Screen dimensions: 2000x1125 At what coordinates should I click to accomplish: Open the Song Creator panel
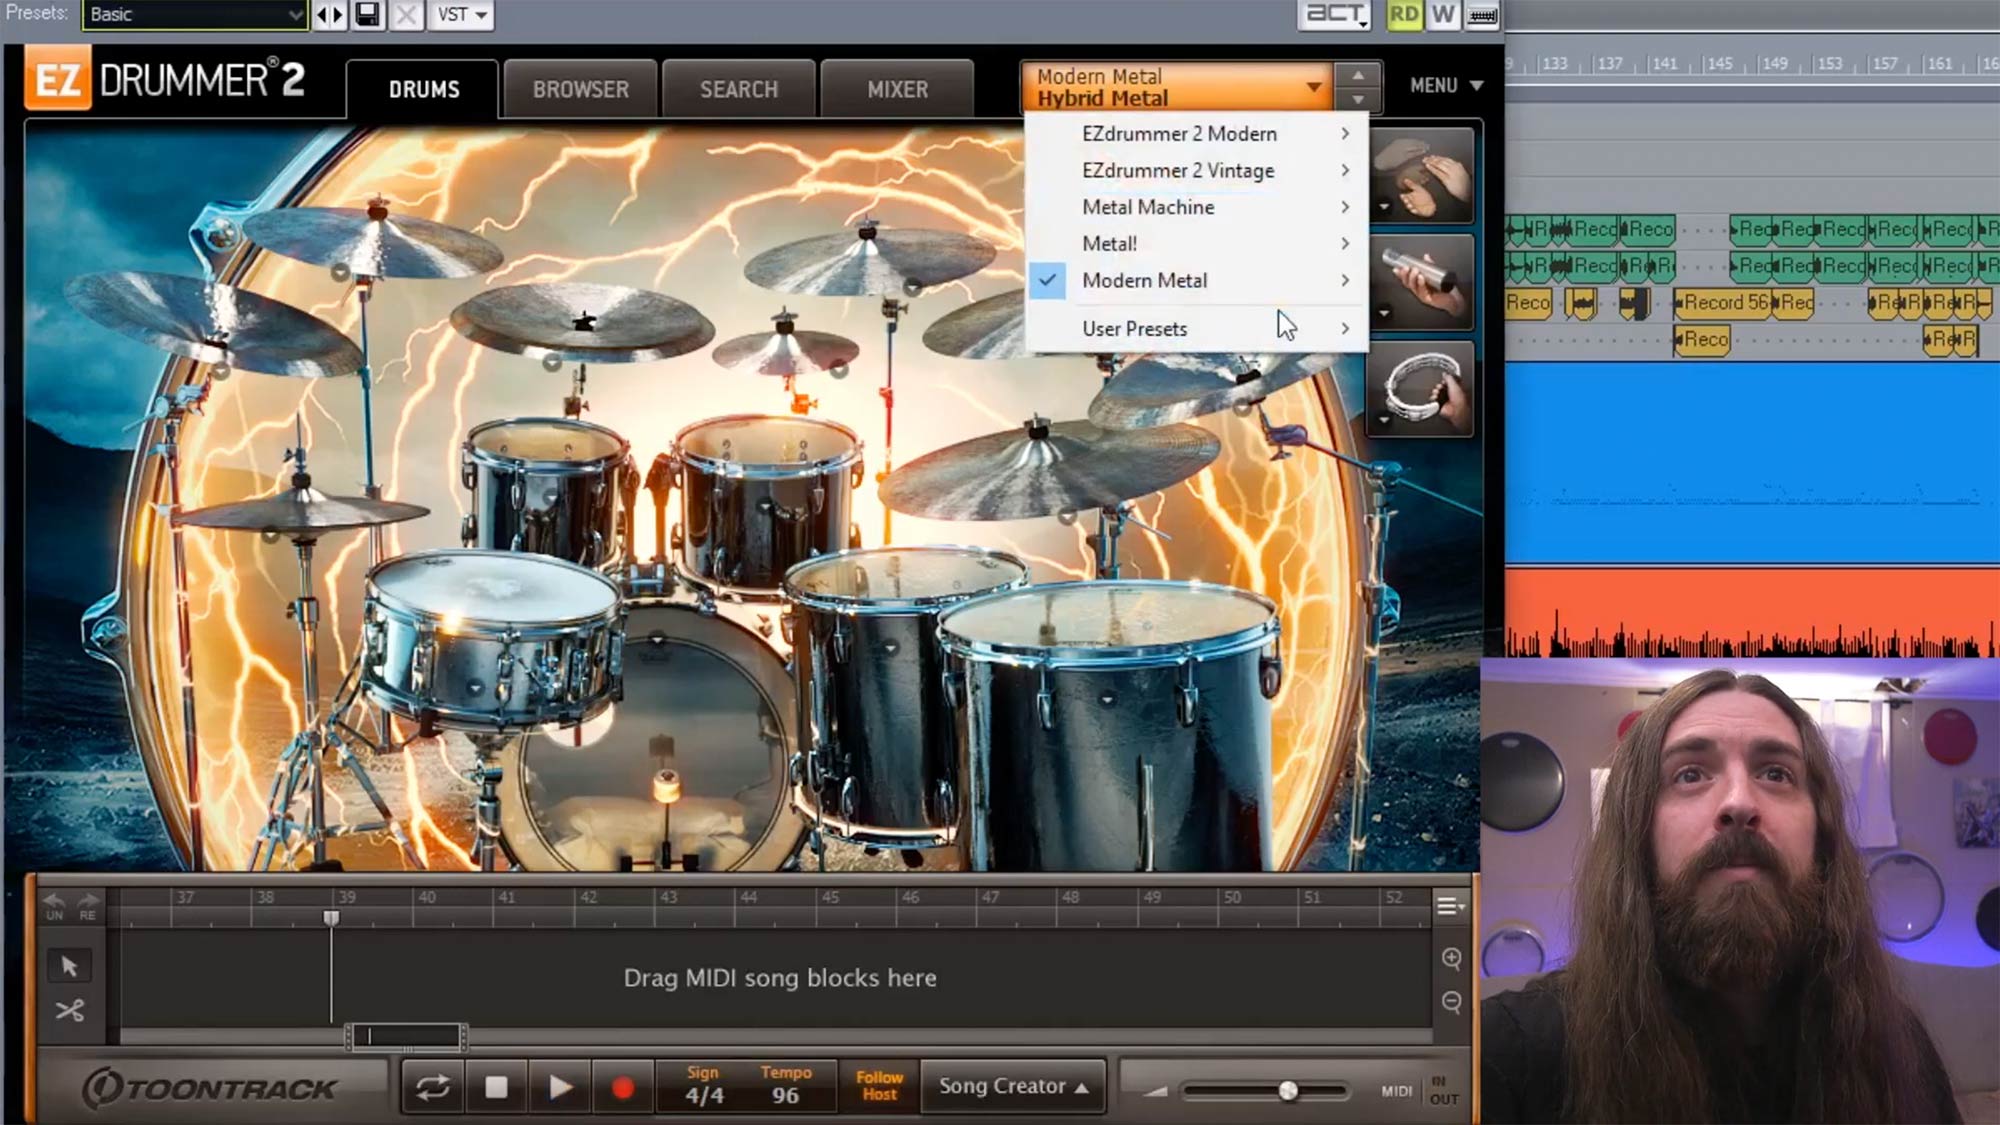(1013, 1087)
